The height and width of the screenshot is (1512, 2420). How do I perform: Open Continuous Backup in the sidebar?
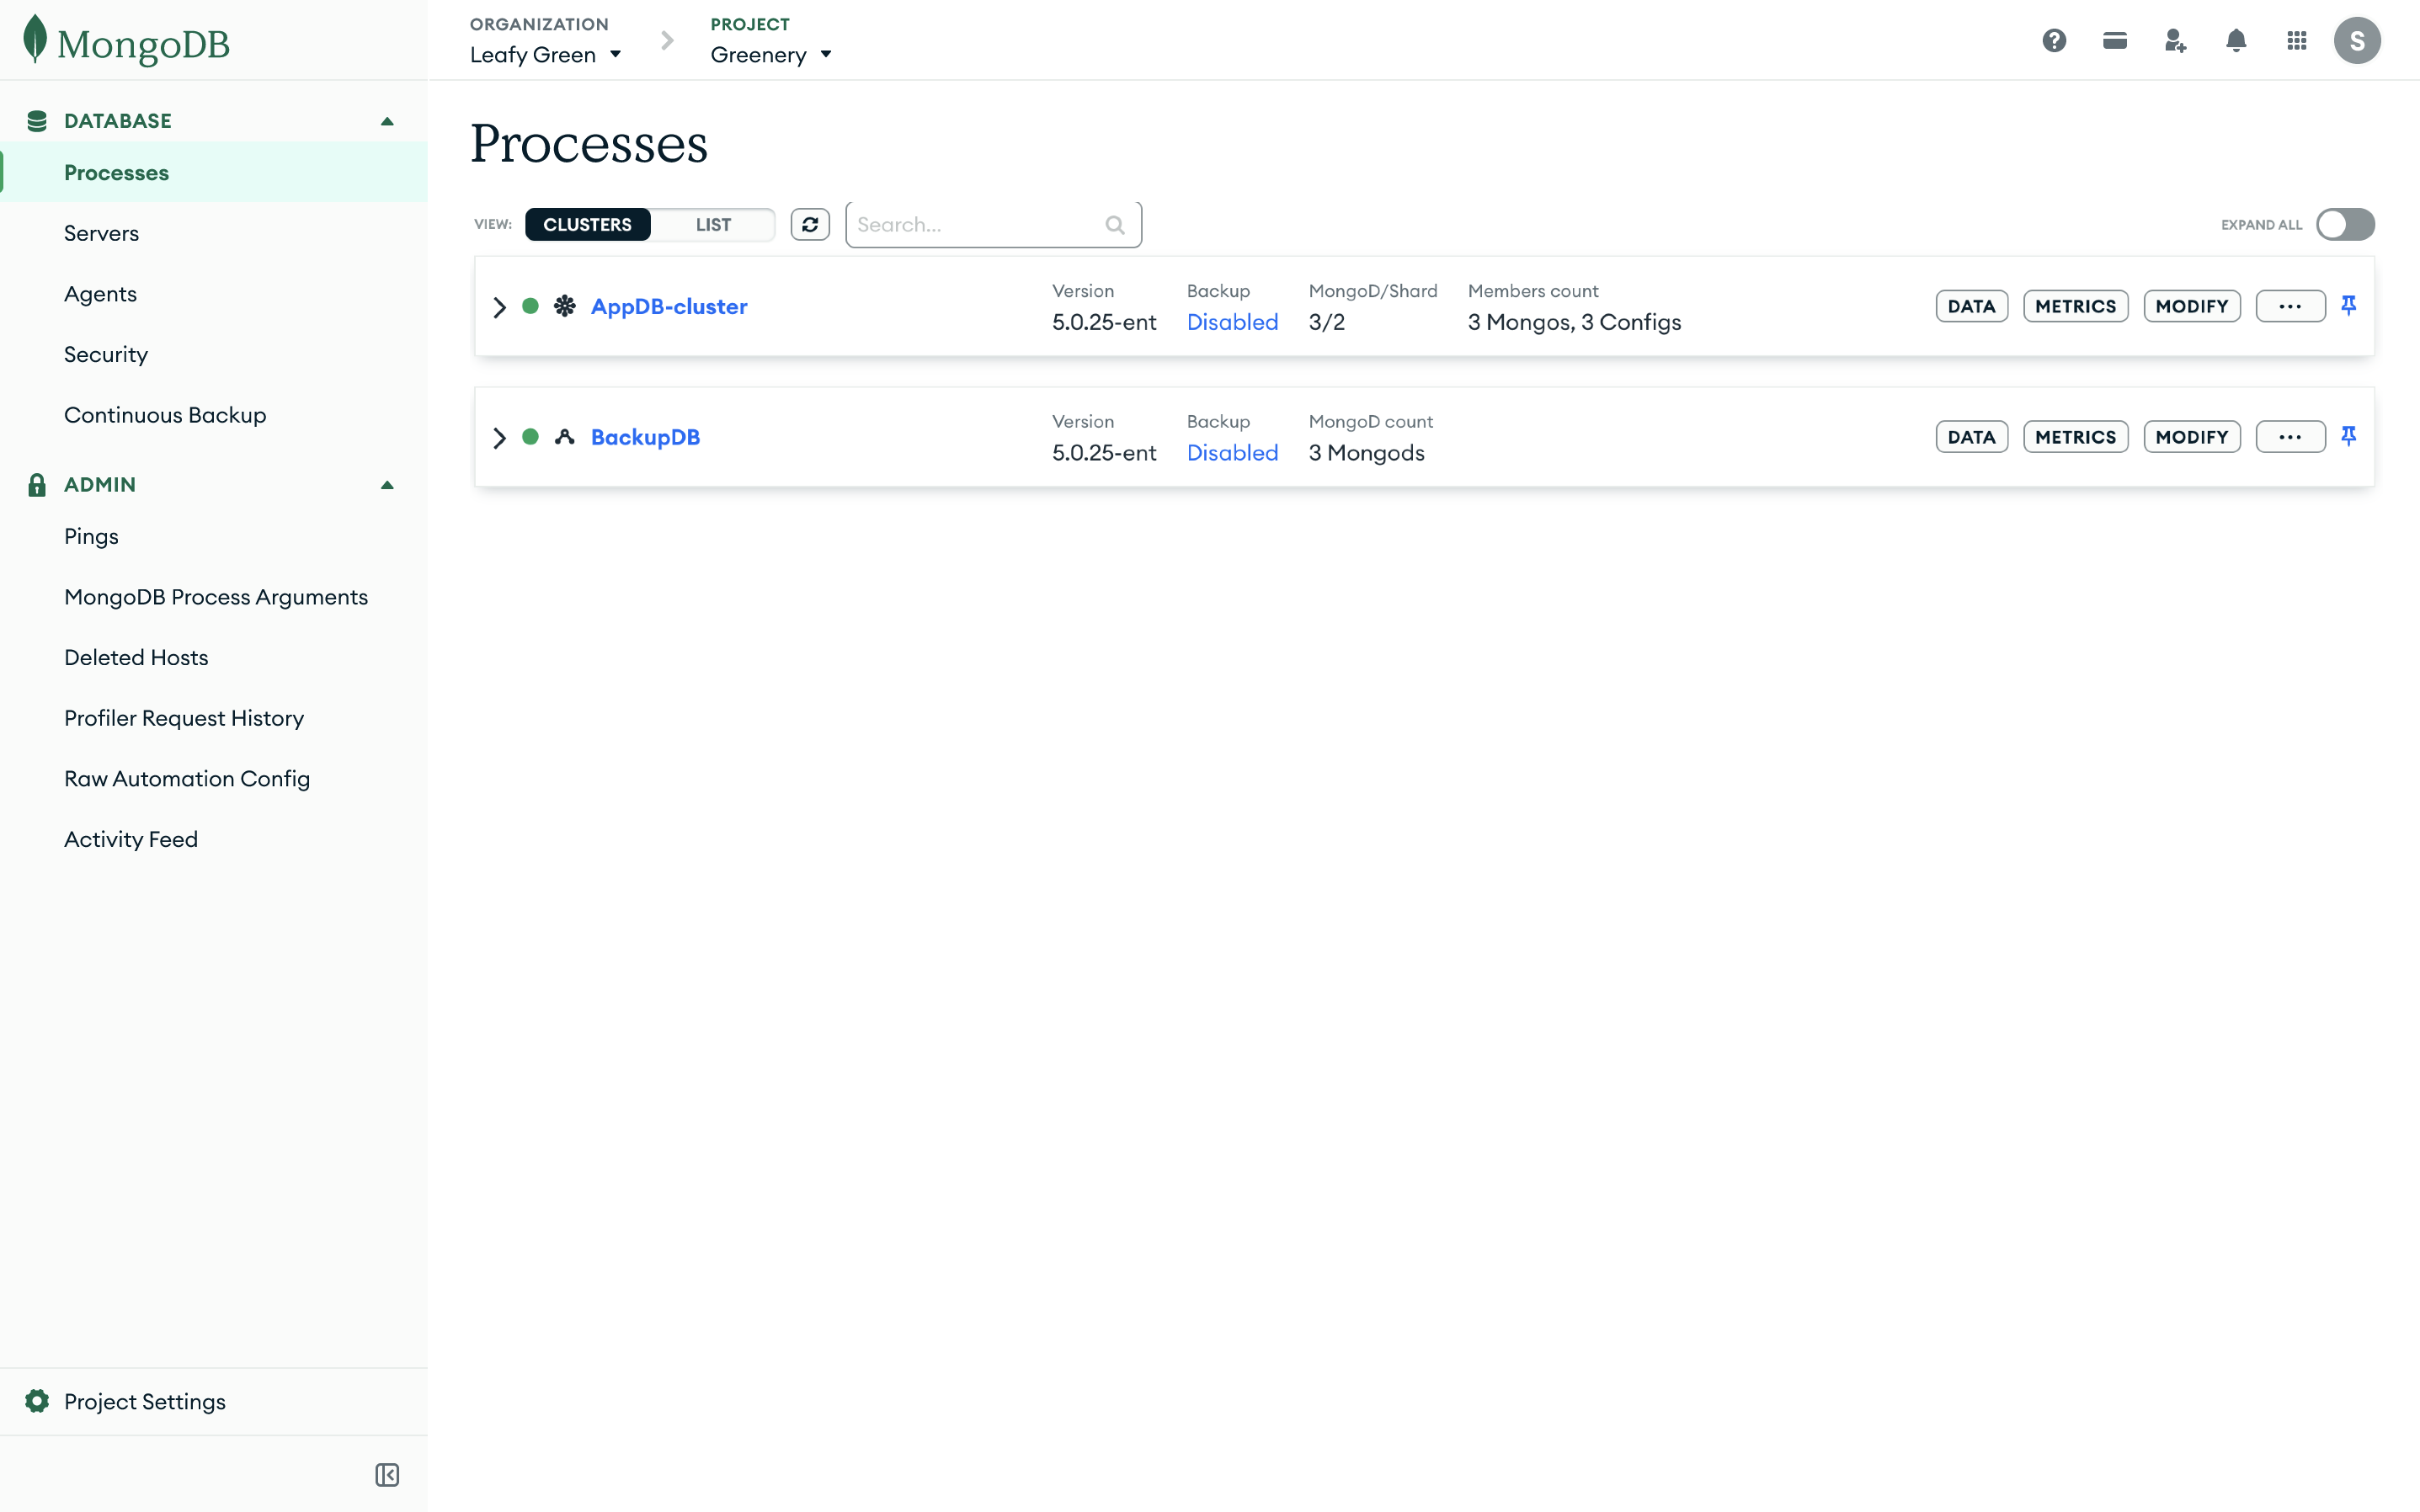(165, 414)
